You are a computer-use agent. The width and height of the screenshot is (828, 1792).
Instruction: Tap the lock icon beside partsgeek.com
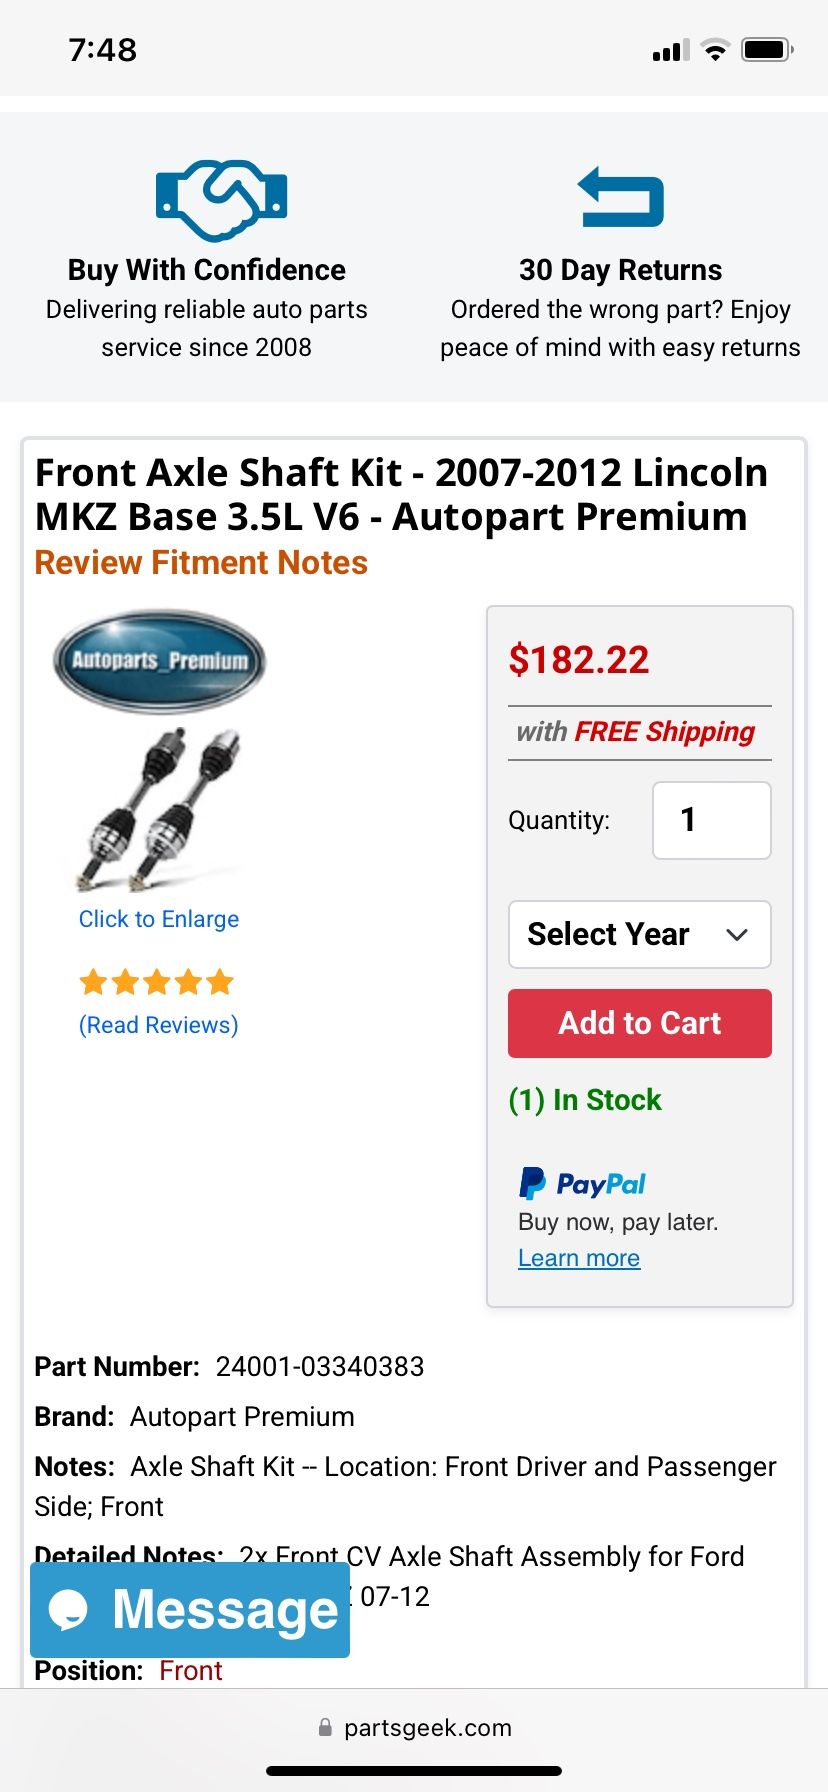325,1727
